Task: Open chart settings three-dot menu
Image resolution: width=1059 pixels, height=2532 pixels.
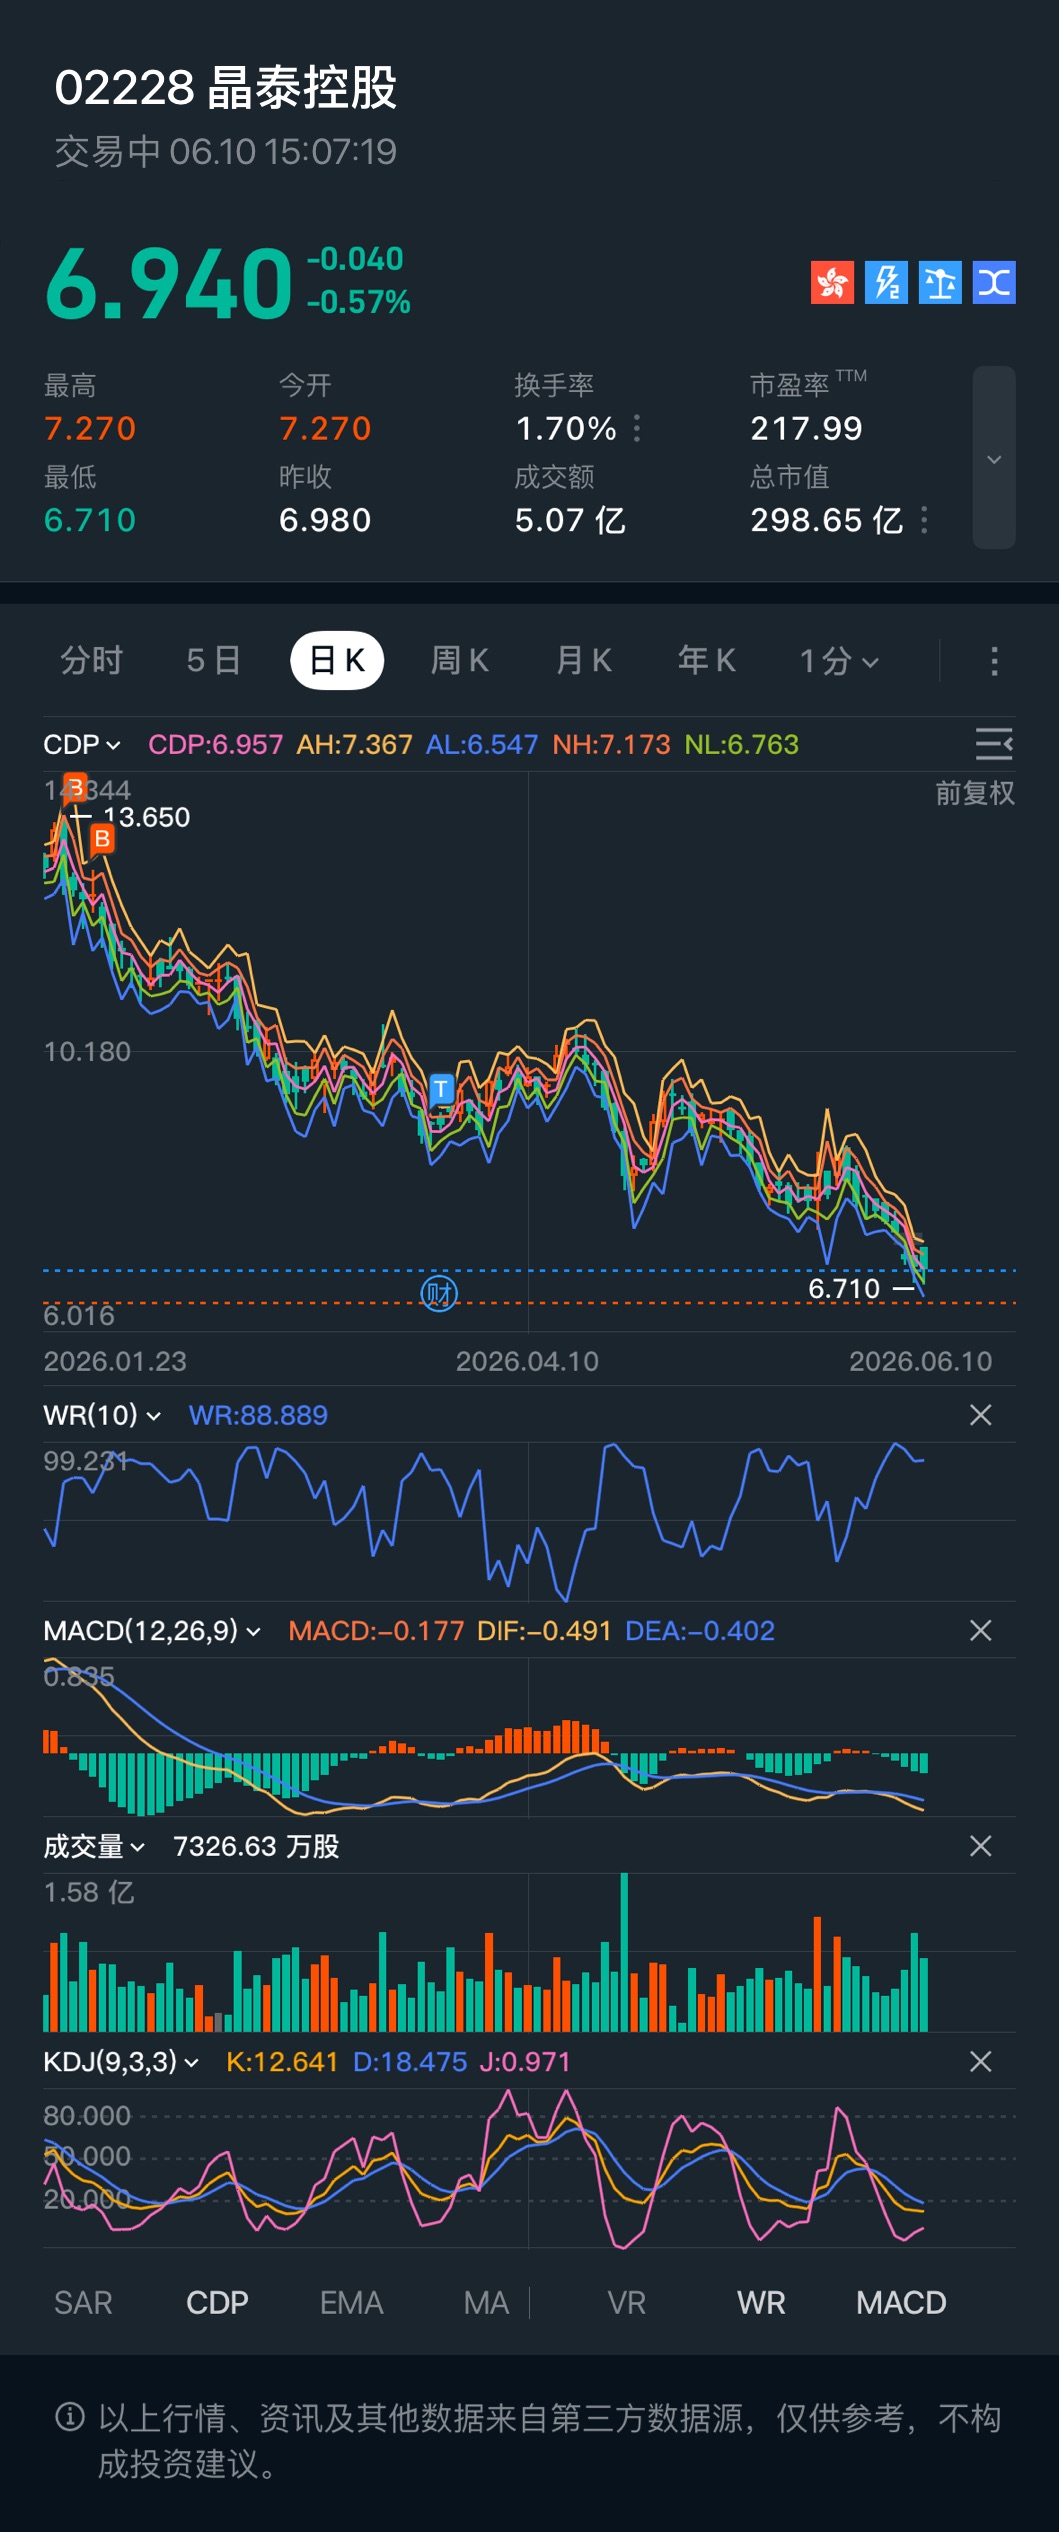Action: click(x=994, y=661)
